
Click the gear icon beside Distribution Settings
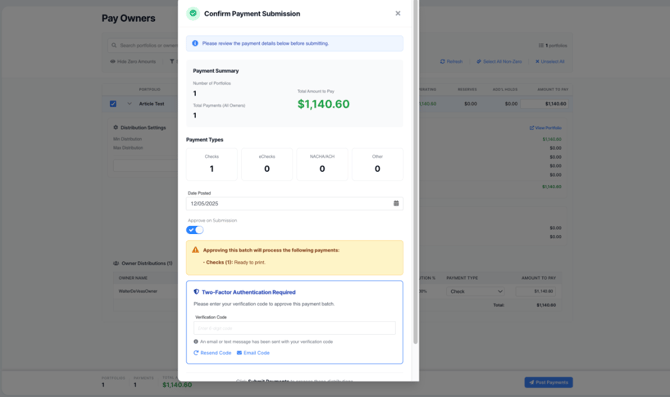pos(115,127)
